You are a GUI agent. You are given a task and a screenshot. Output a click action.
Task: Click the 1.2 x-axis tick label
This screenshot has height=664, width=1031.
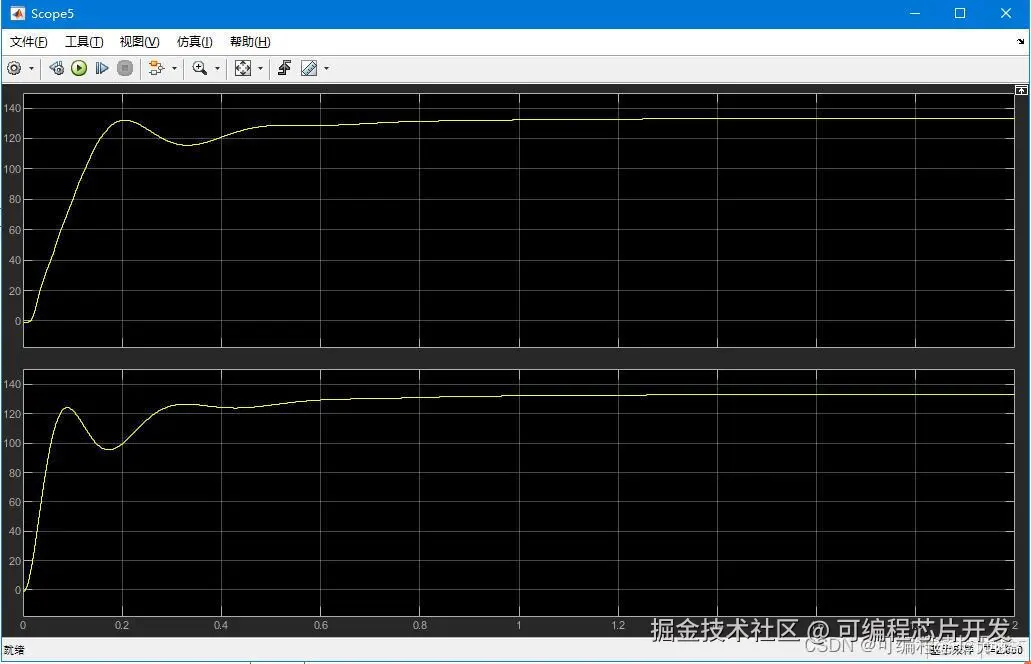pos(618,625)
